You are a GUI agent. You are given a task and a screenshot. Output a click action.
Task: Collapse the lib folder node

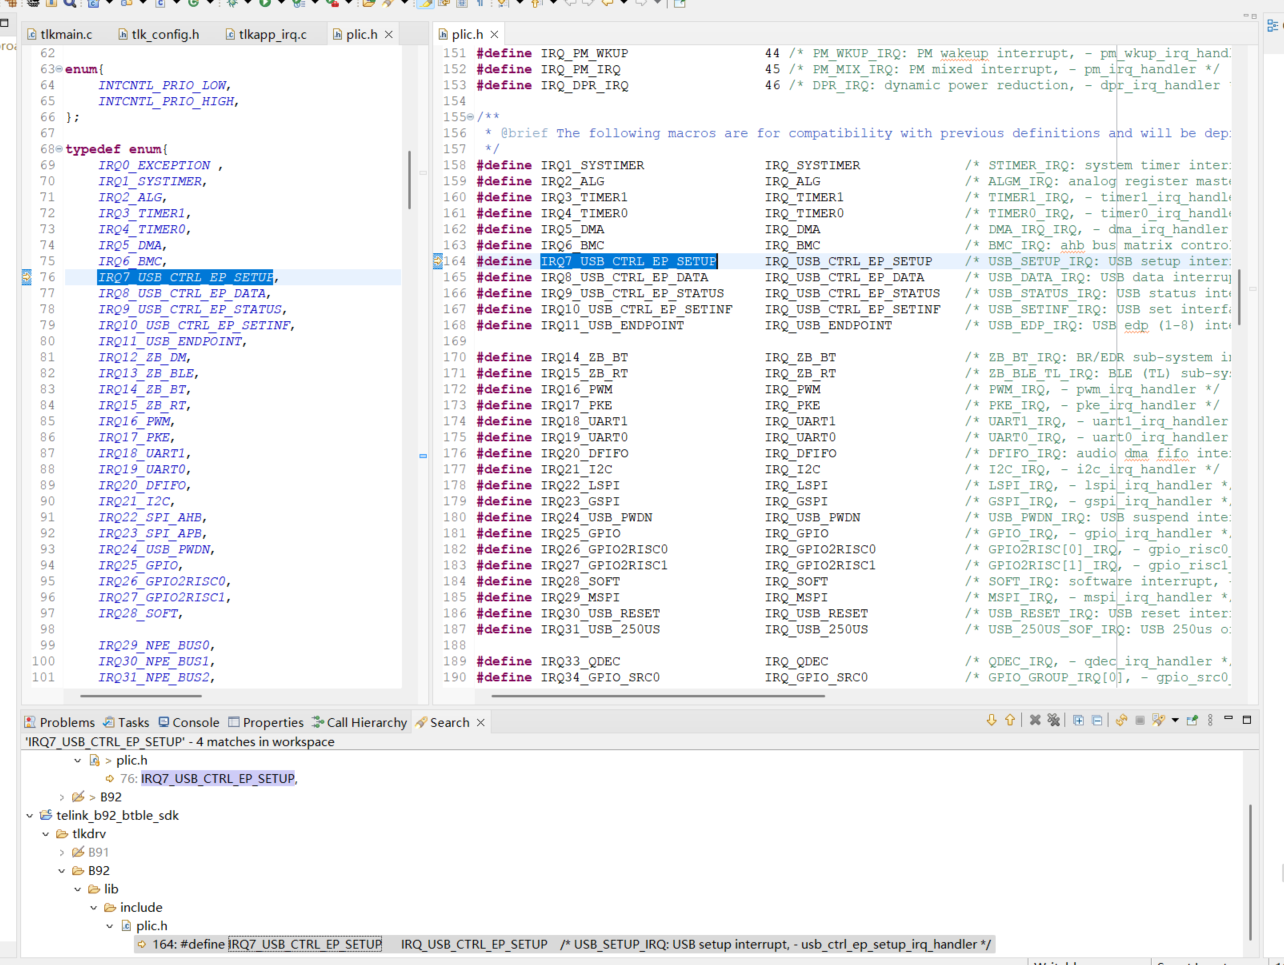[x=78, y=889]
